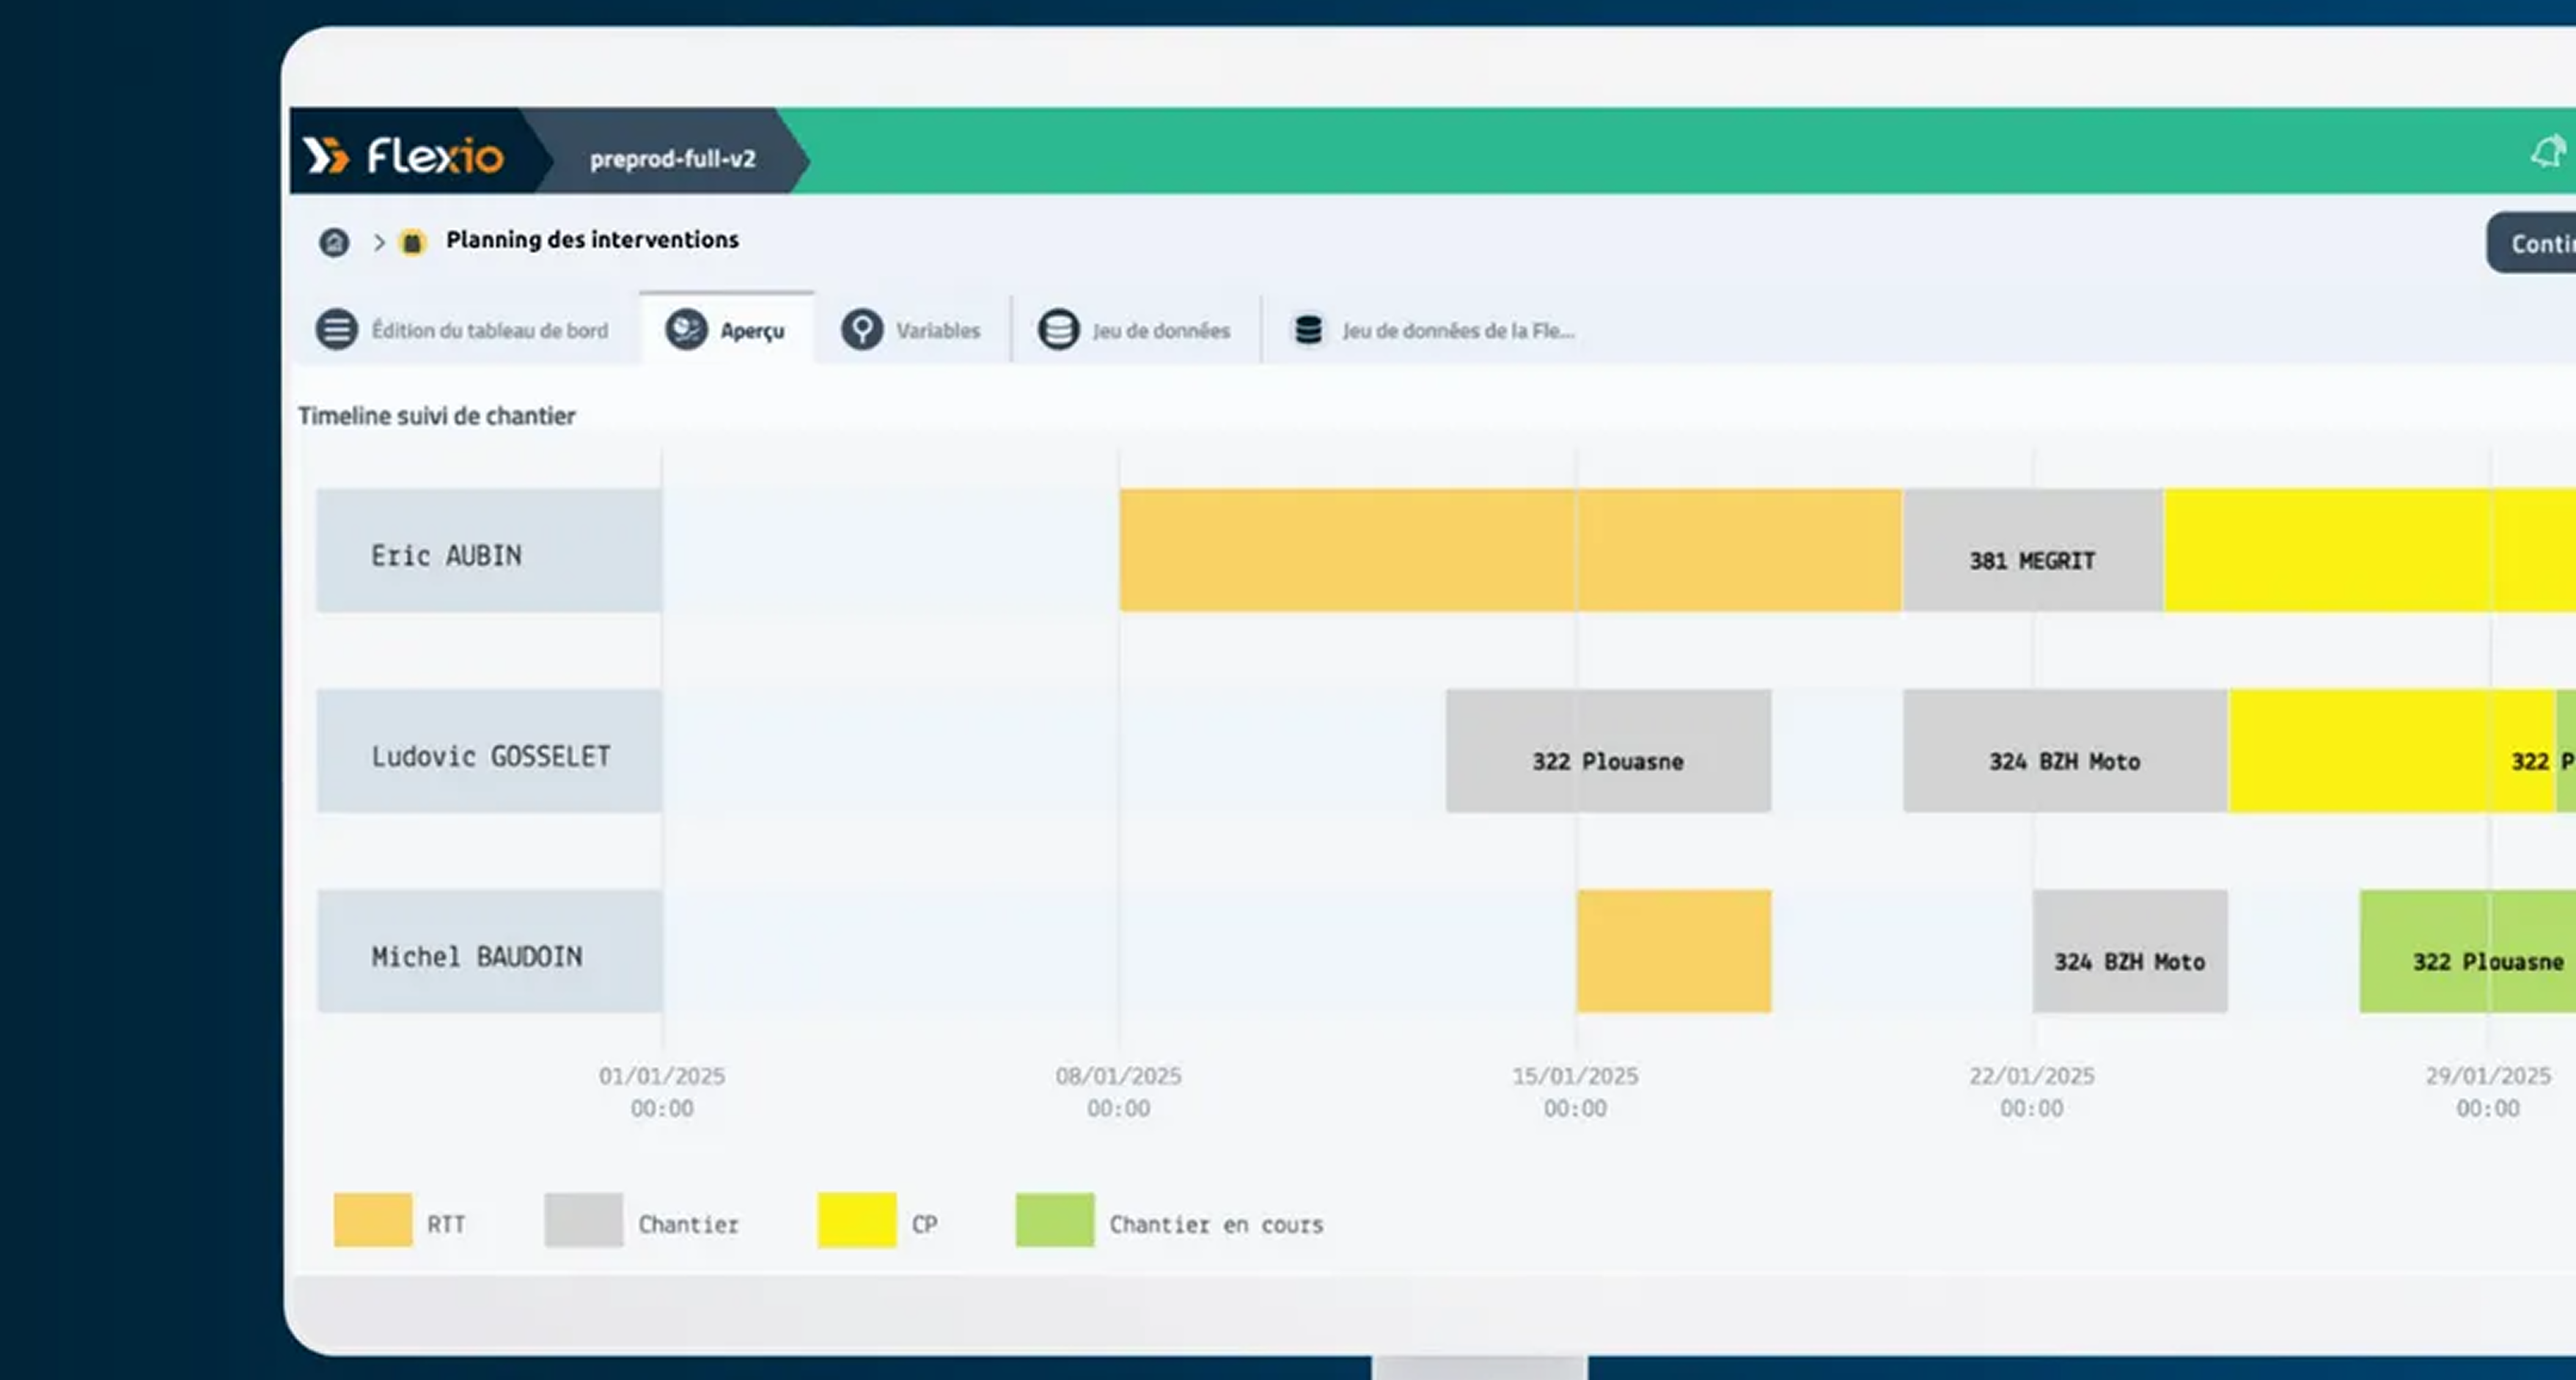Click the Jeu de données de la Fle... stack icon
This screenshot has width=2576, height=1380.
coord(1308,329)
